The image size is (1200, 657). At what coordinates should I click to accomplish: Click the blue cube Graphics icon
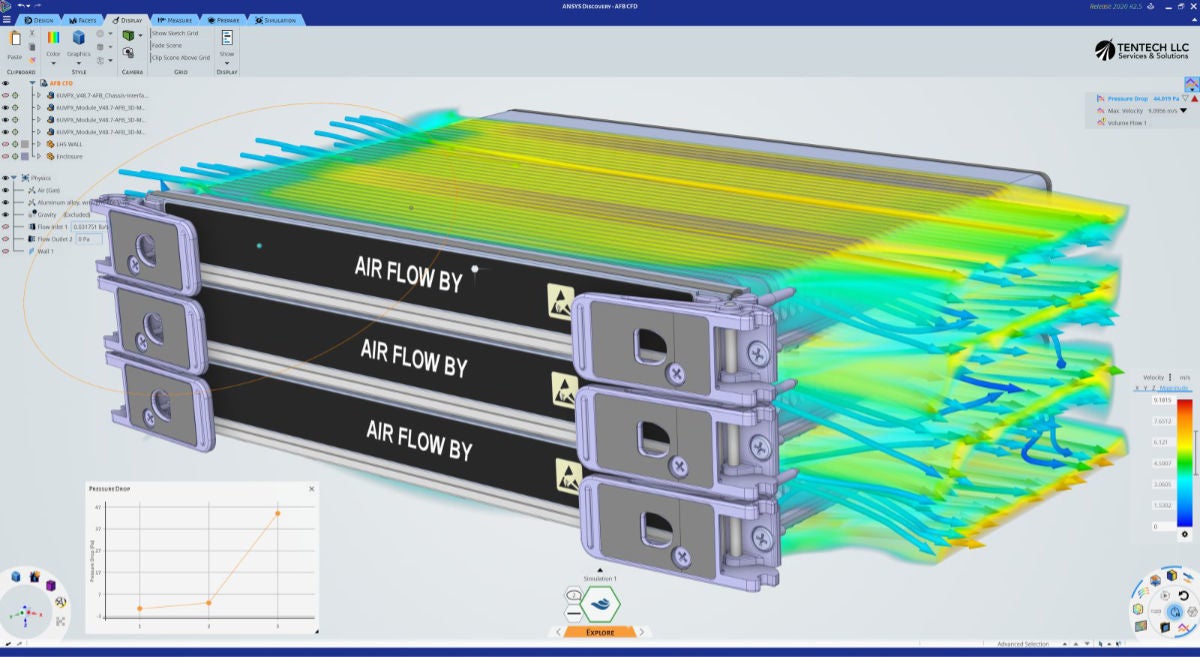[x=79, y=37]
